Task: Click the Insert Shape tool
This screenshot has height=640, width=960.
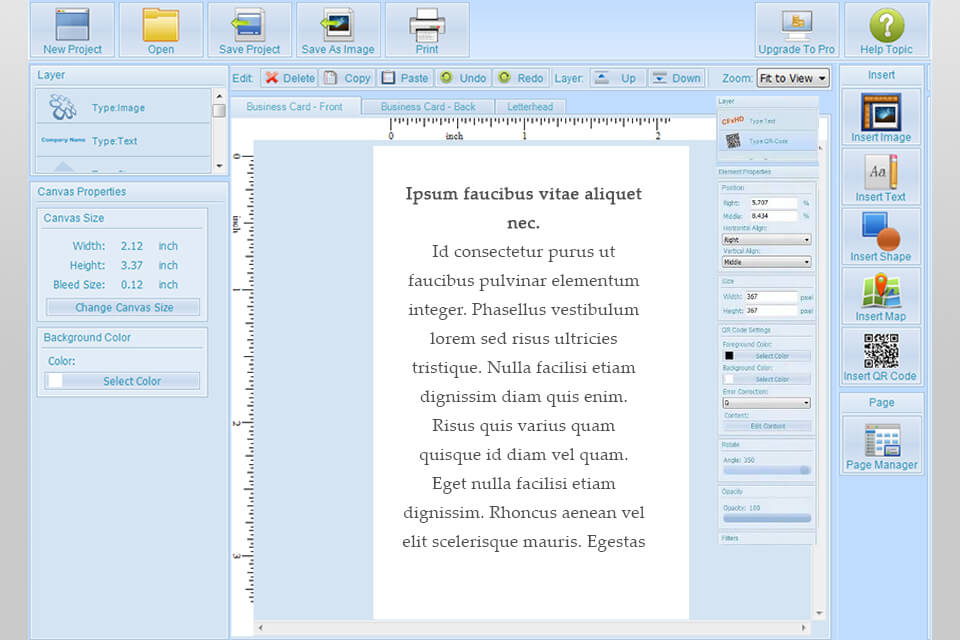Action: [881, 237]
